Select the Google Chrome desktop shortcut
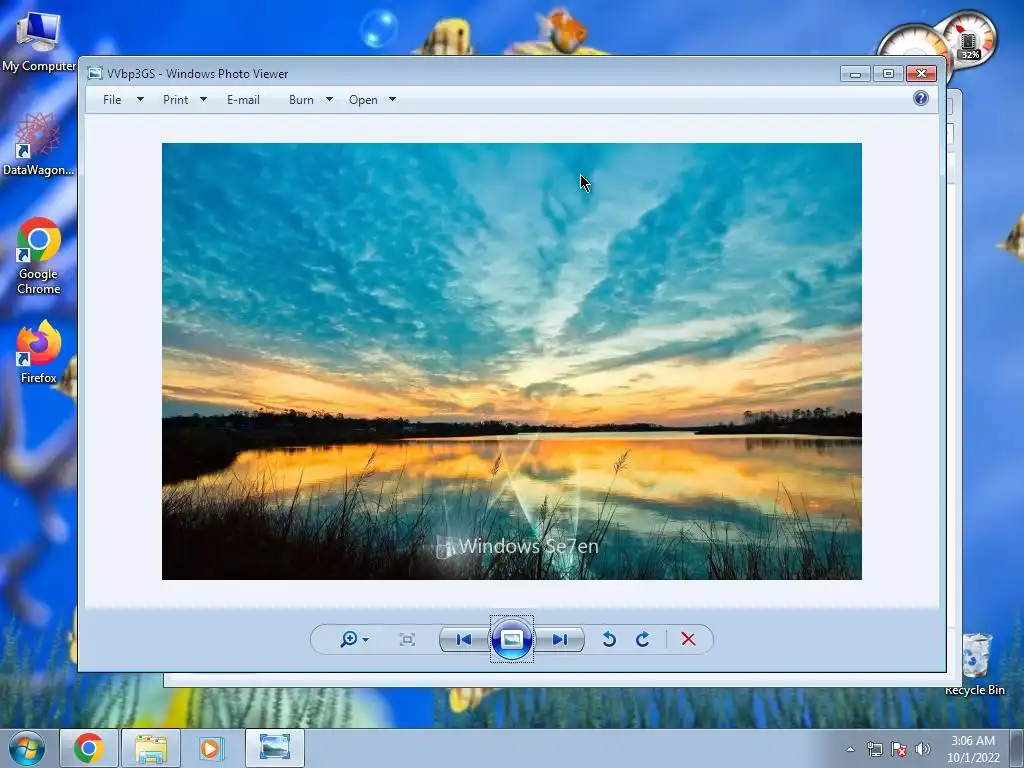Screen dimensions: 1024x768 39,256
